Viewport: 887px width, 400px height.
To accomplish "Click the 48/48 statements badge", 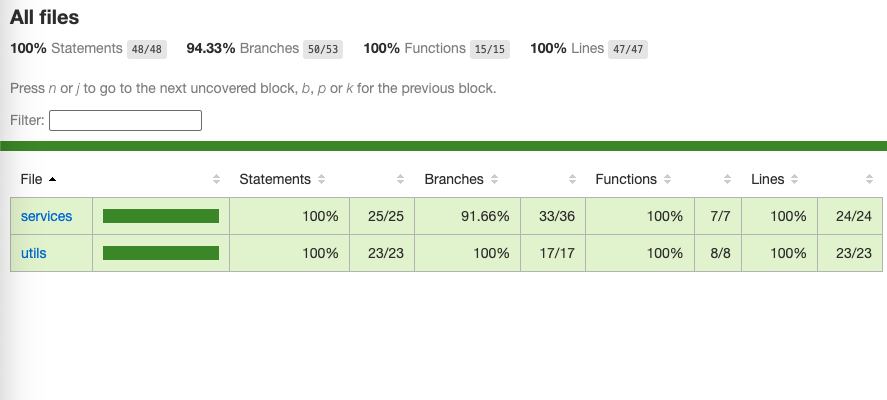I will 147,49.
